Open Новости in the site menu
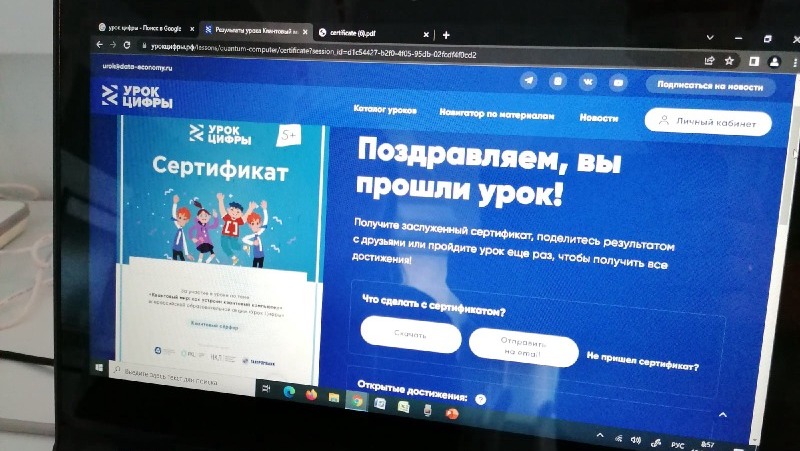This screenshot has height=451, width=800. coord(598,118)
